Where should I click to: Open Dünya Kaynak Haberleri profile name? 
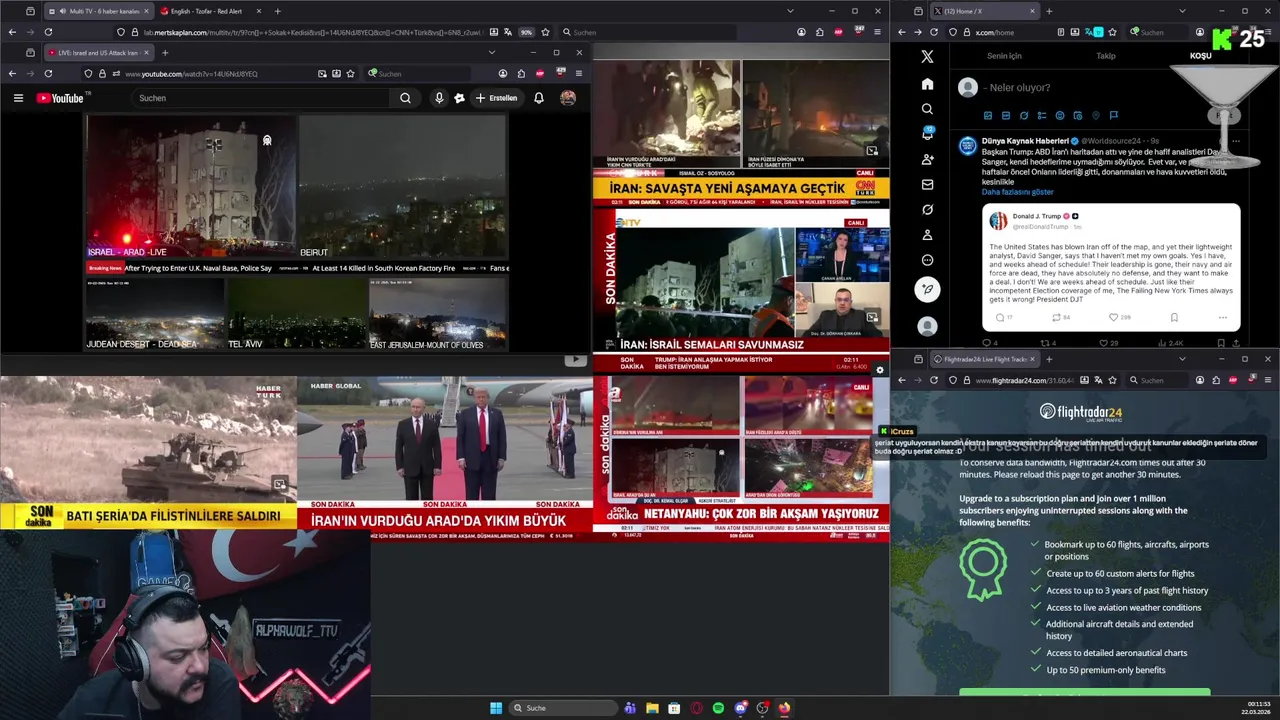(1025, 141)
